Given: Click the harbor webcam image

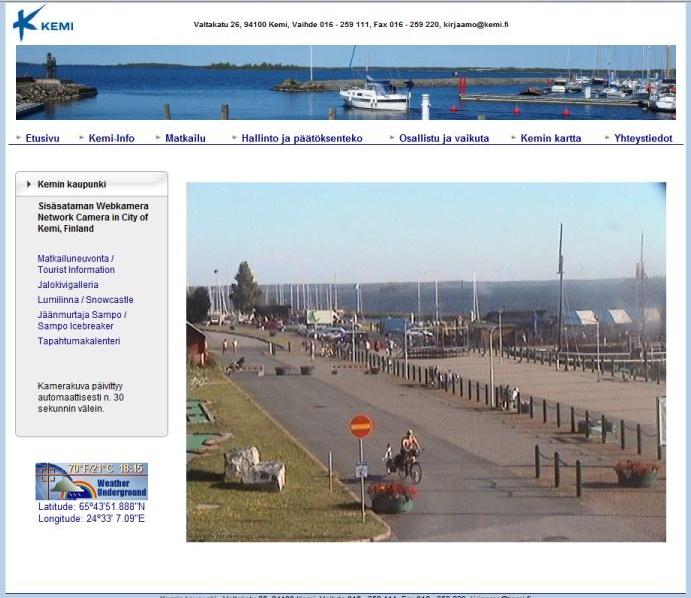Looking at the screenshot, I should pyautogui.click(x=426, y=362).
